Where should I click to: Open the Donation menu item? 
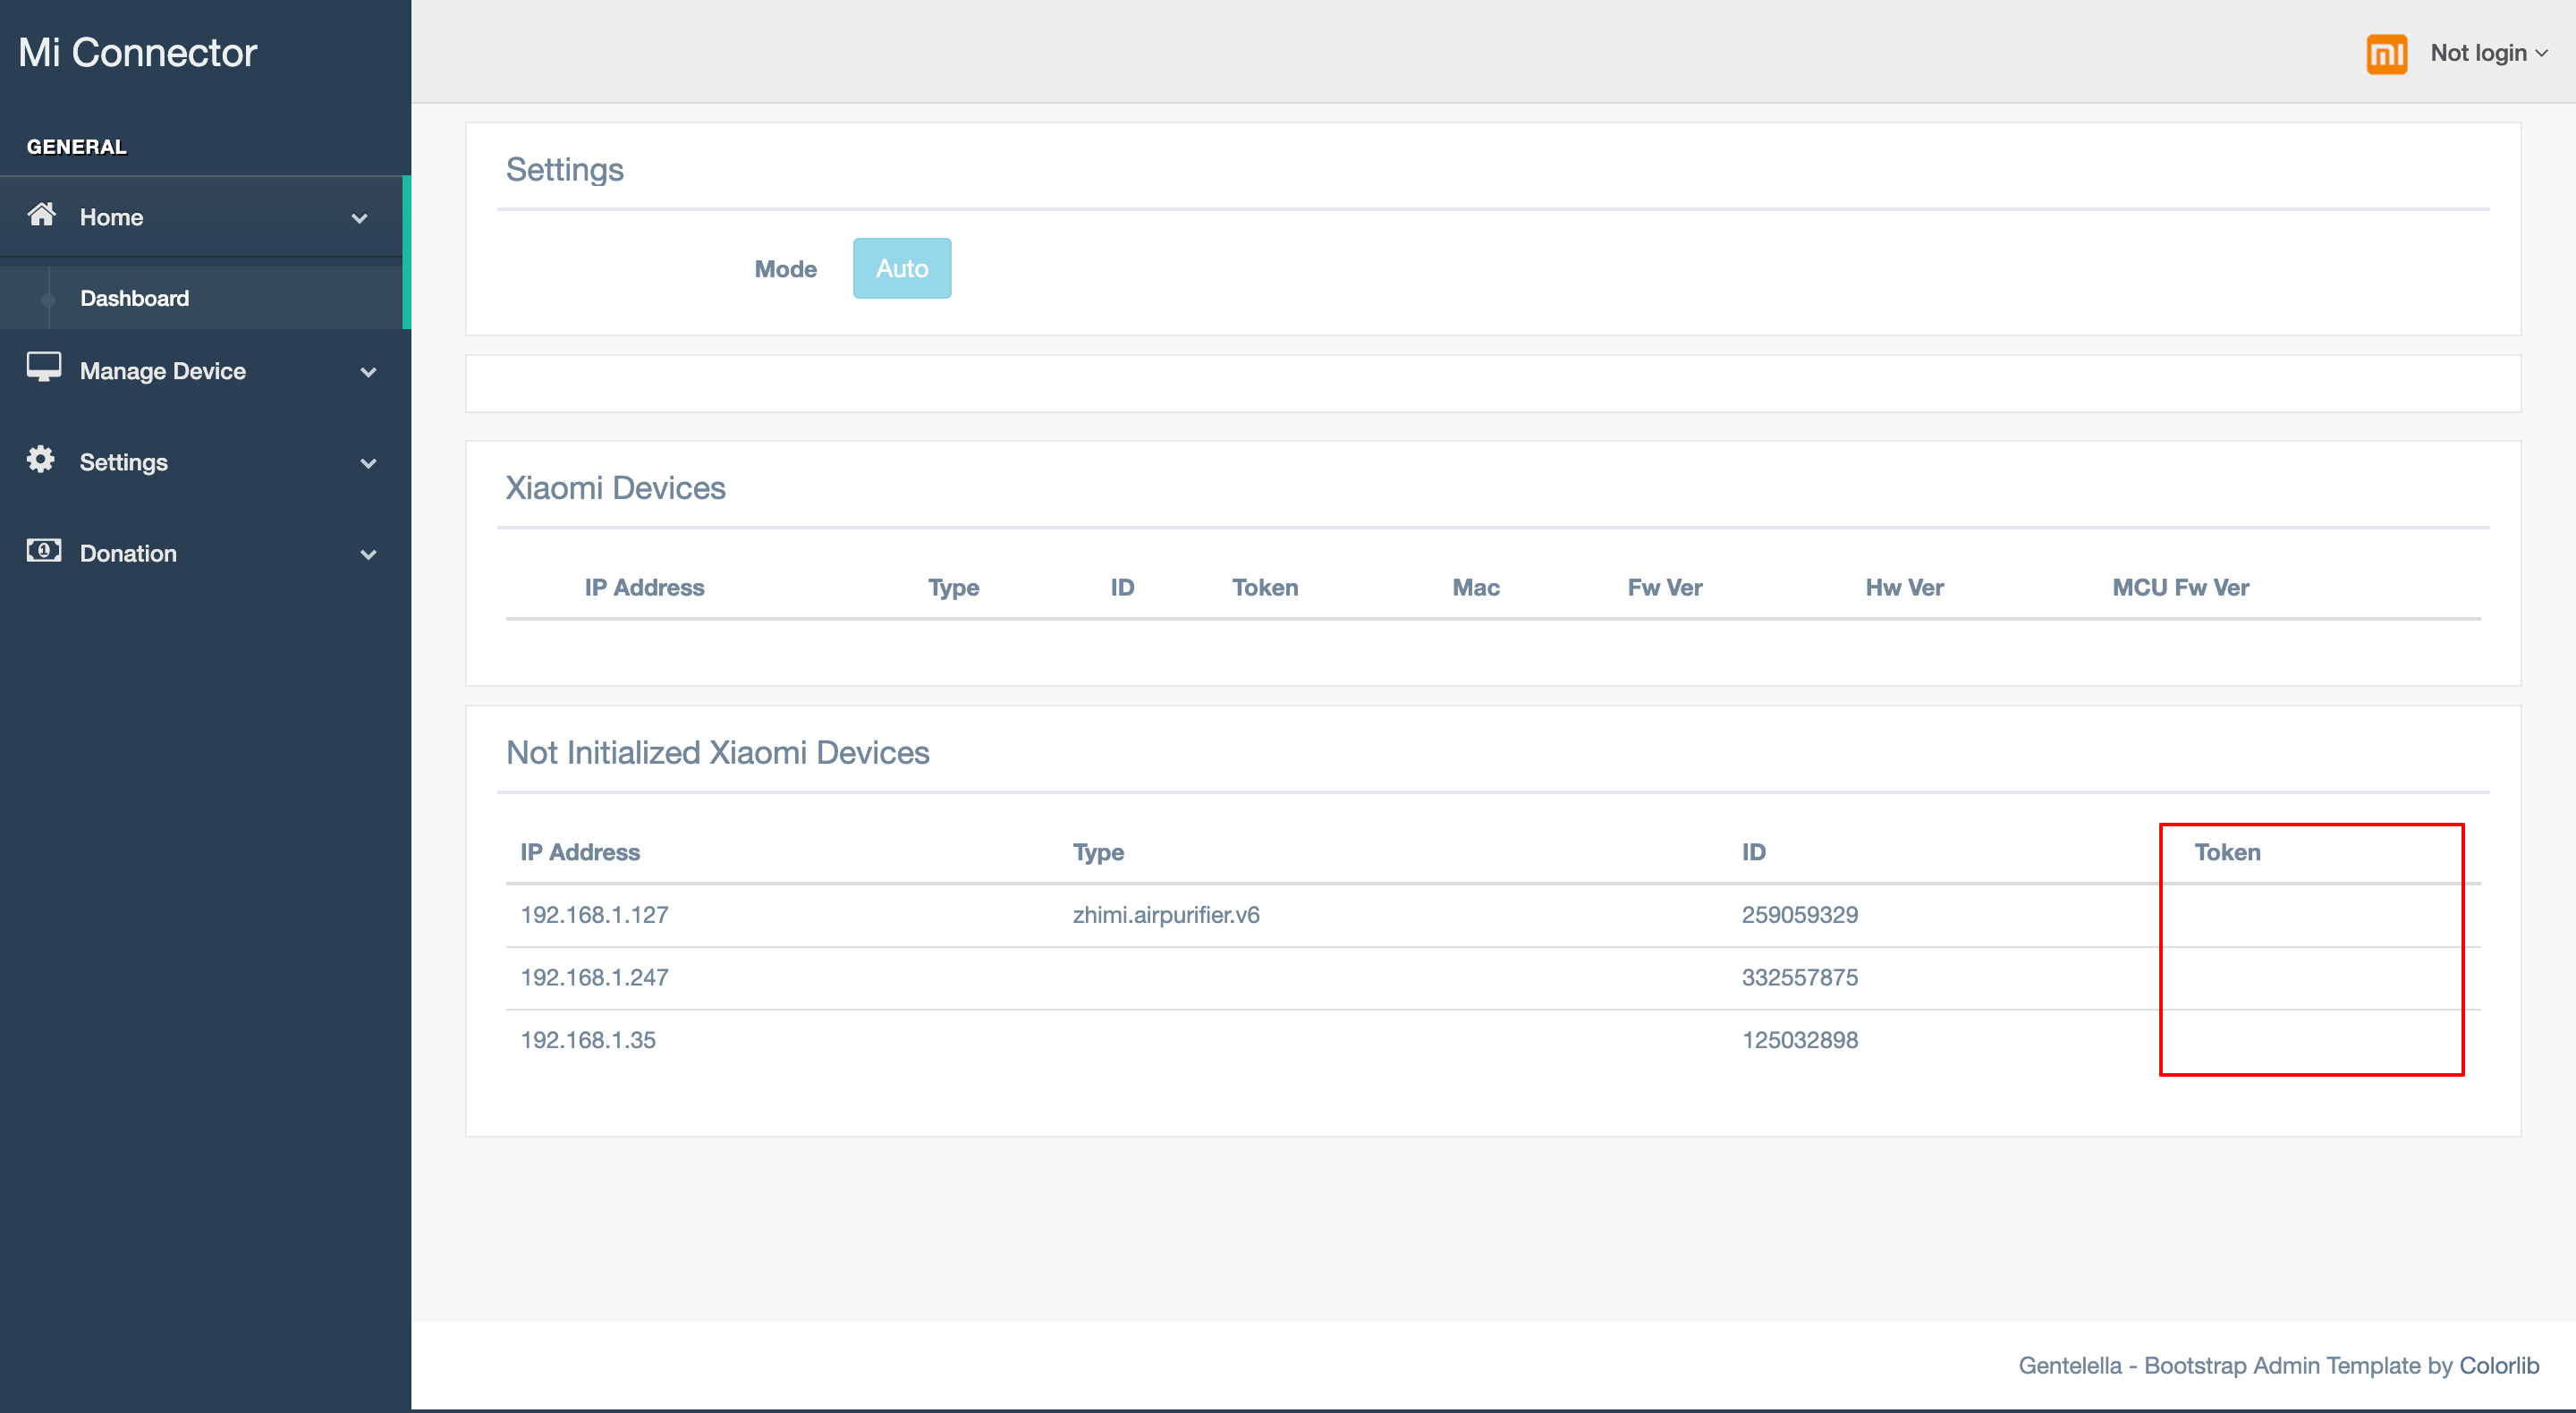[128, 553]
